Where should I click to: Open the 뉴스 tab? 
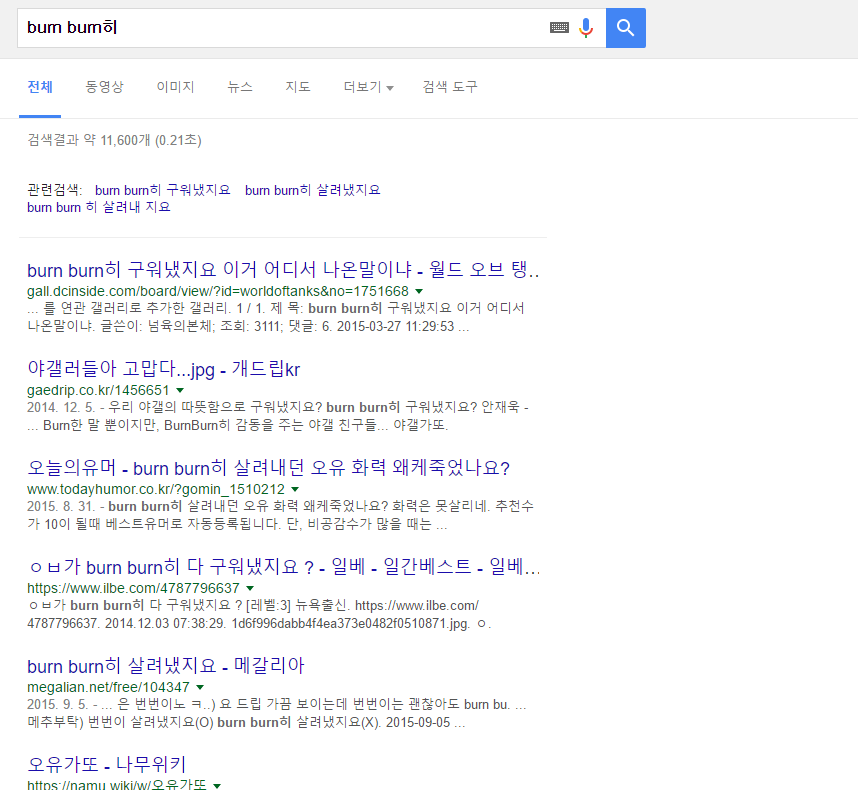pyautogui.click(x=240, y=87)
